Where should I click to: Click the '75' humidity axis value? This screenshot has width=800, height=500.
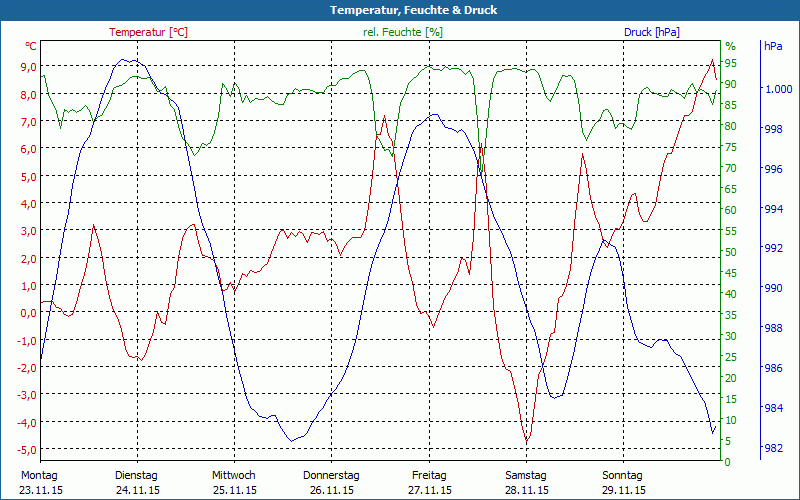coord(731,147)
